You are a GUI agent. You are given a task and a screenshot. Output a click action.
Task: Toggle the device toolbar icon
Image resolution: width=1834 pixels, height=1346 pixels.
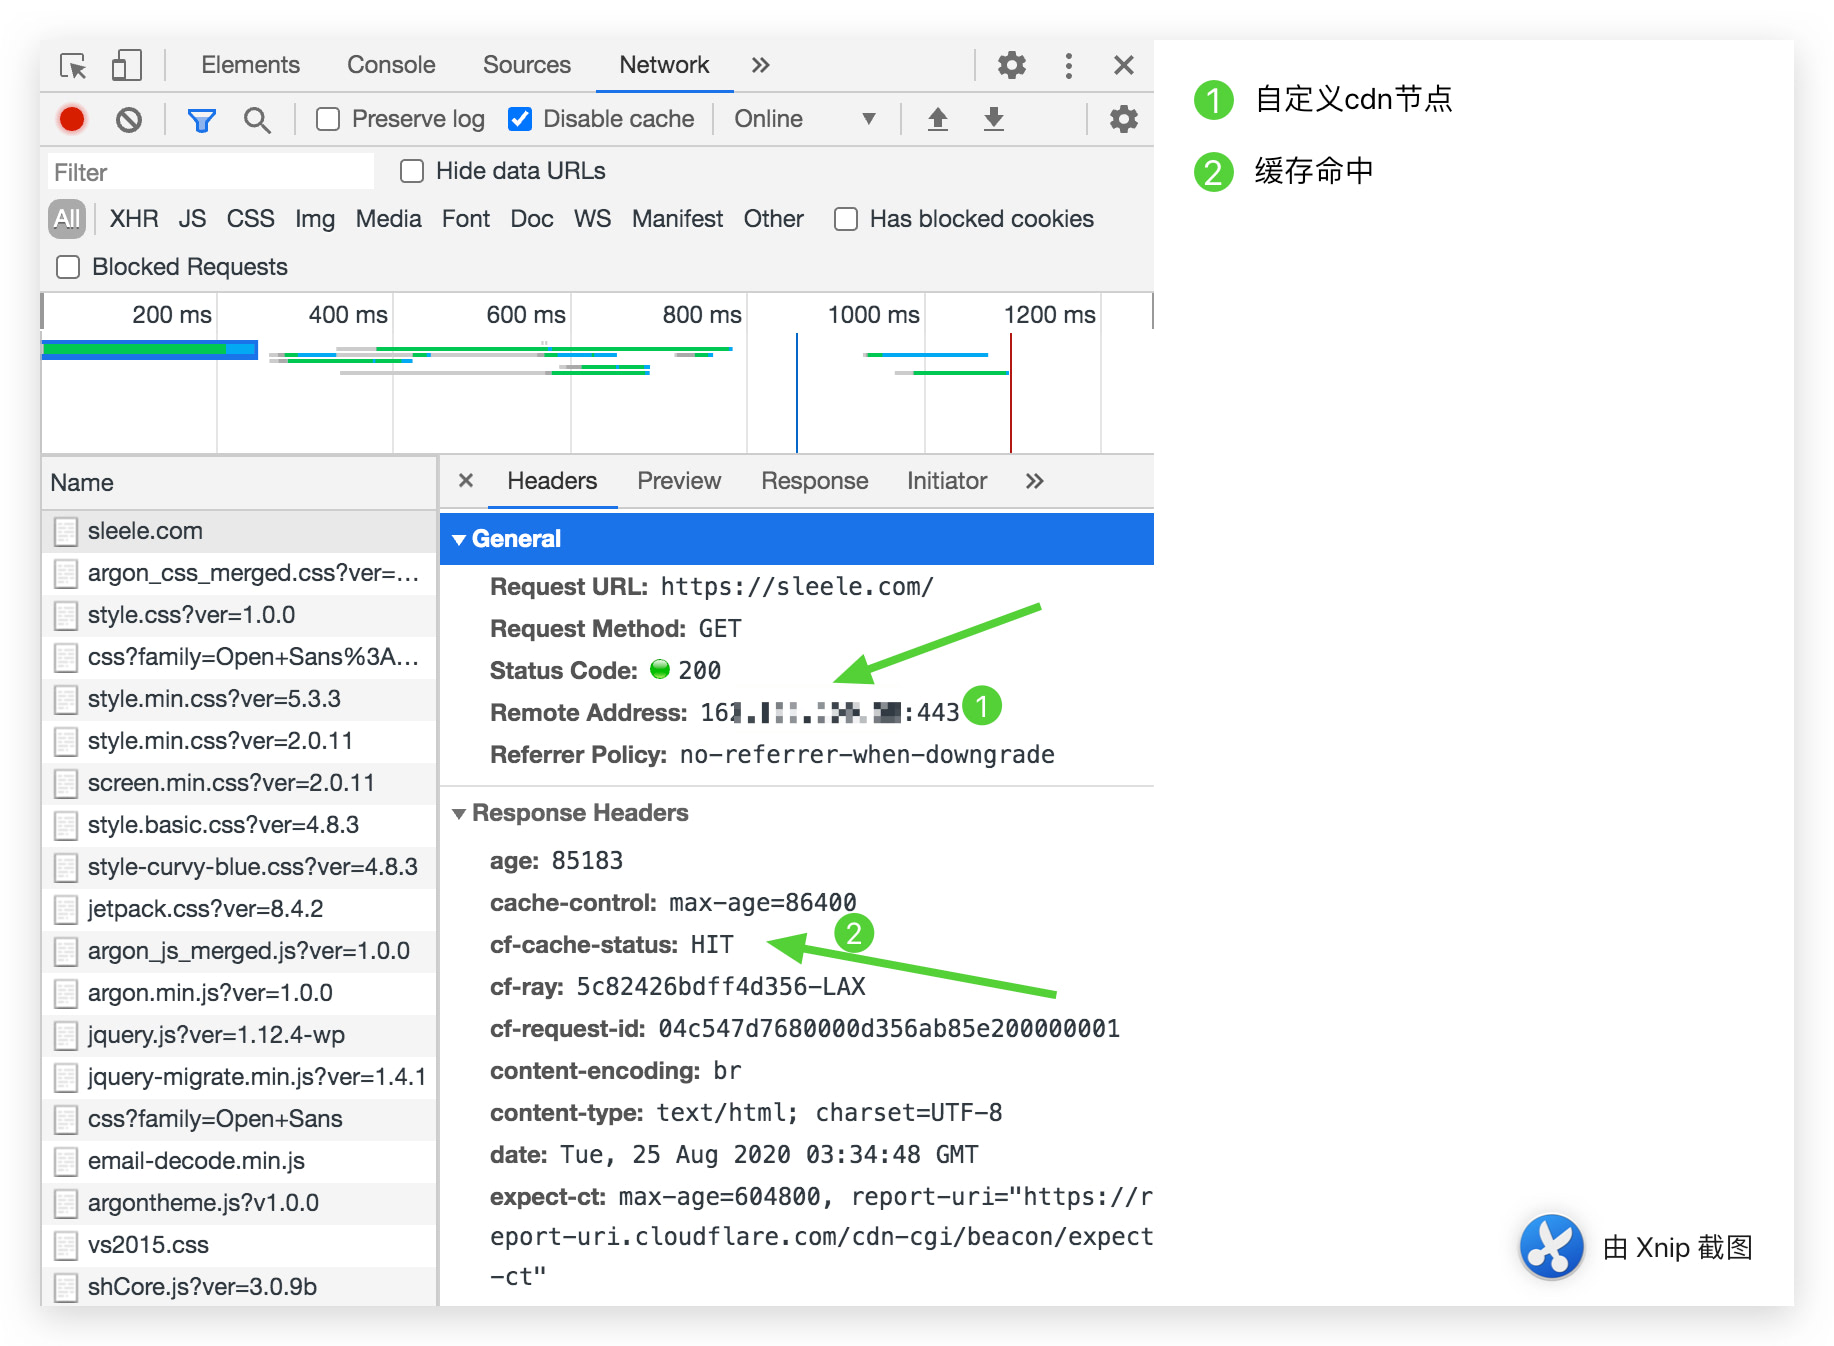pos(126,66)
